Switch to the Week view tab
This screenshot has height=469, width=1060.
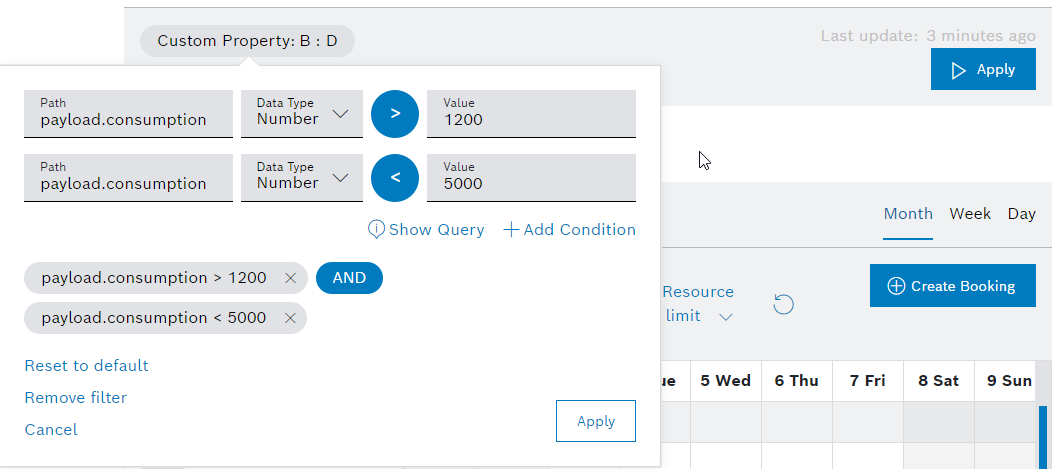(x=970, y=214)
